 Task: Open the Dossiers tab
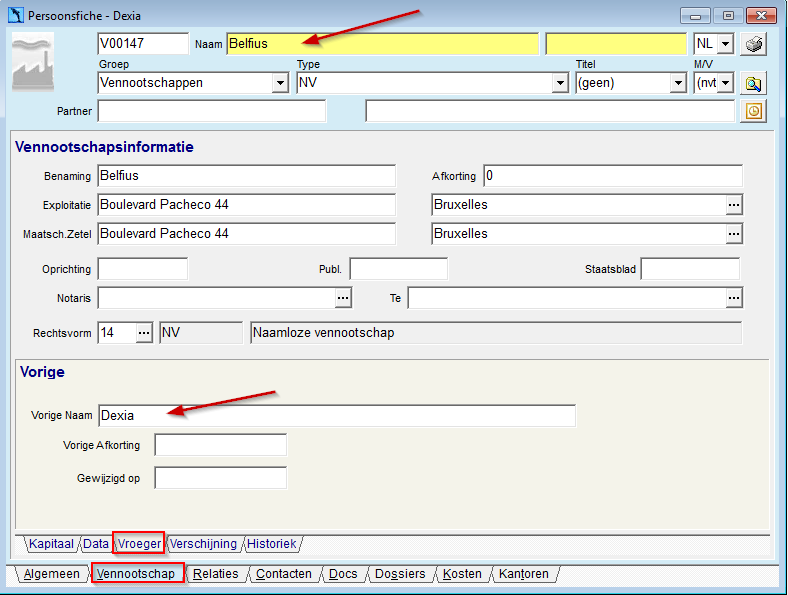(x=400, y=574)
